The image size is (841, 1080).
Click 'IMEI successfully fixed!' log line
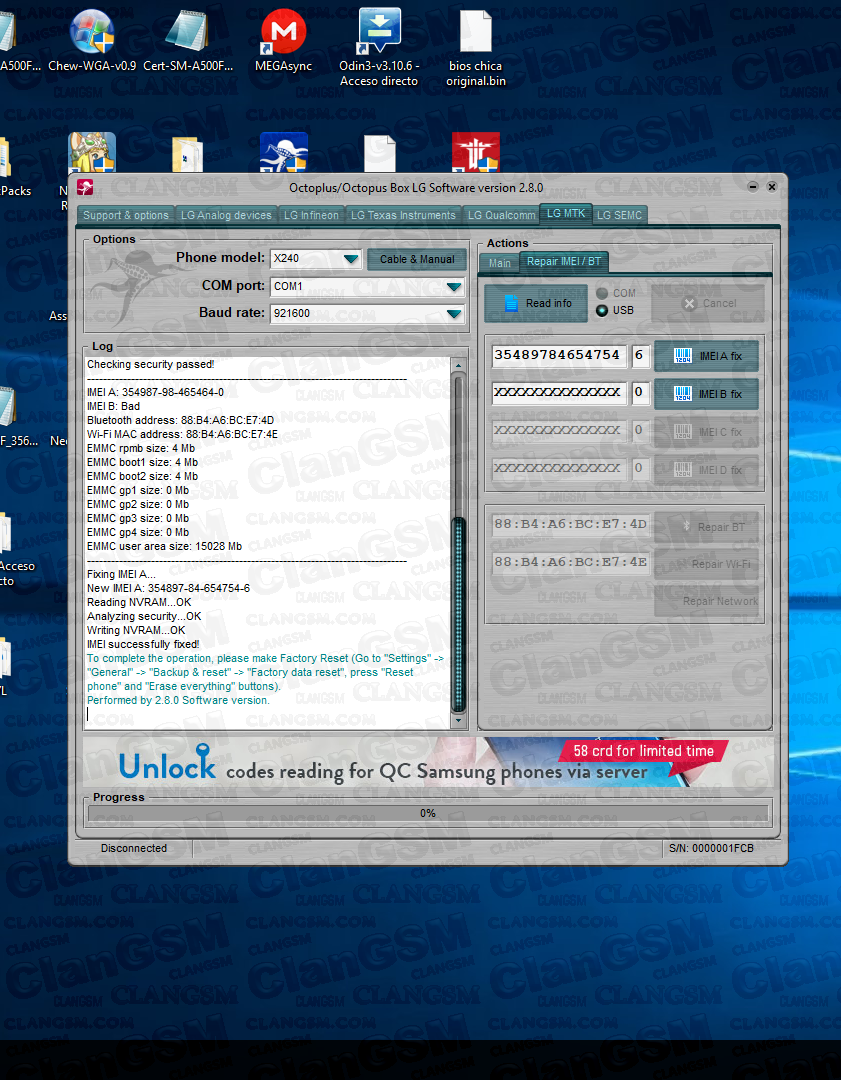click(x=143, y=644)
